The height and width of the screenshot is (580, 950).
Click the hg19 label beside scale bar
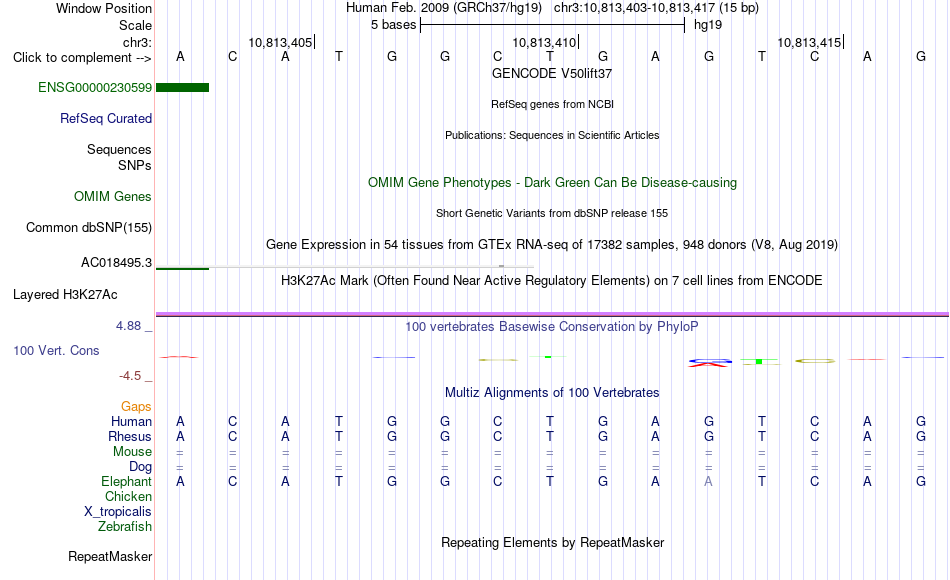pos(708,25)
